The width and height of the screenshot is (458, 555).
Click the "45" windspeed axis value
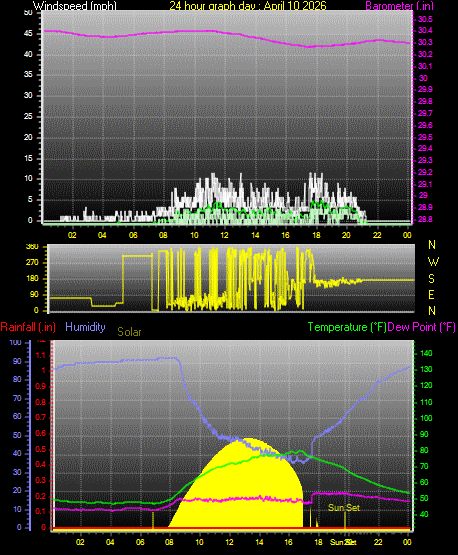(28, 34)
